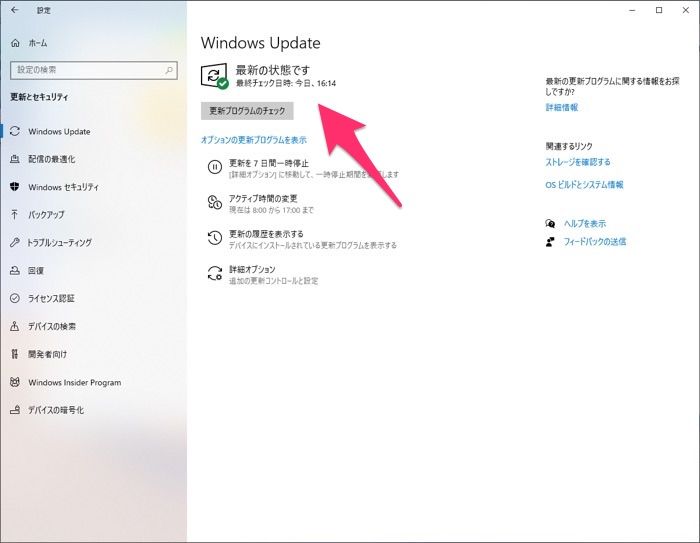Close the settings window
The image size is (700, 543).
click(x=686, y=10)
